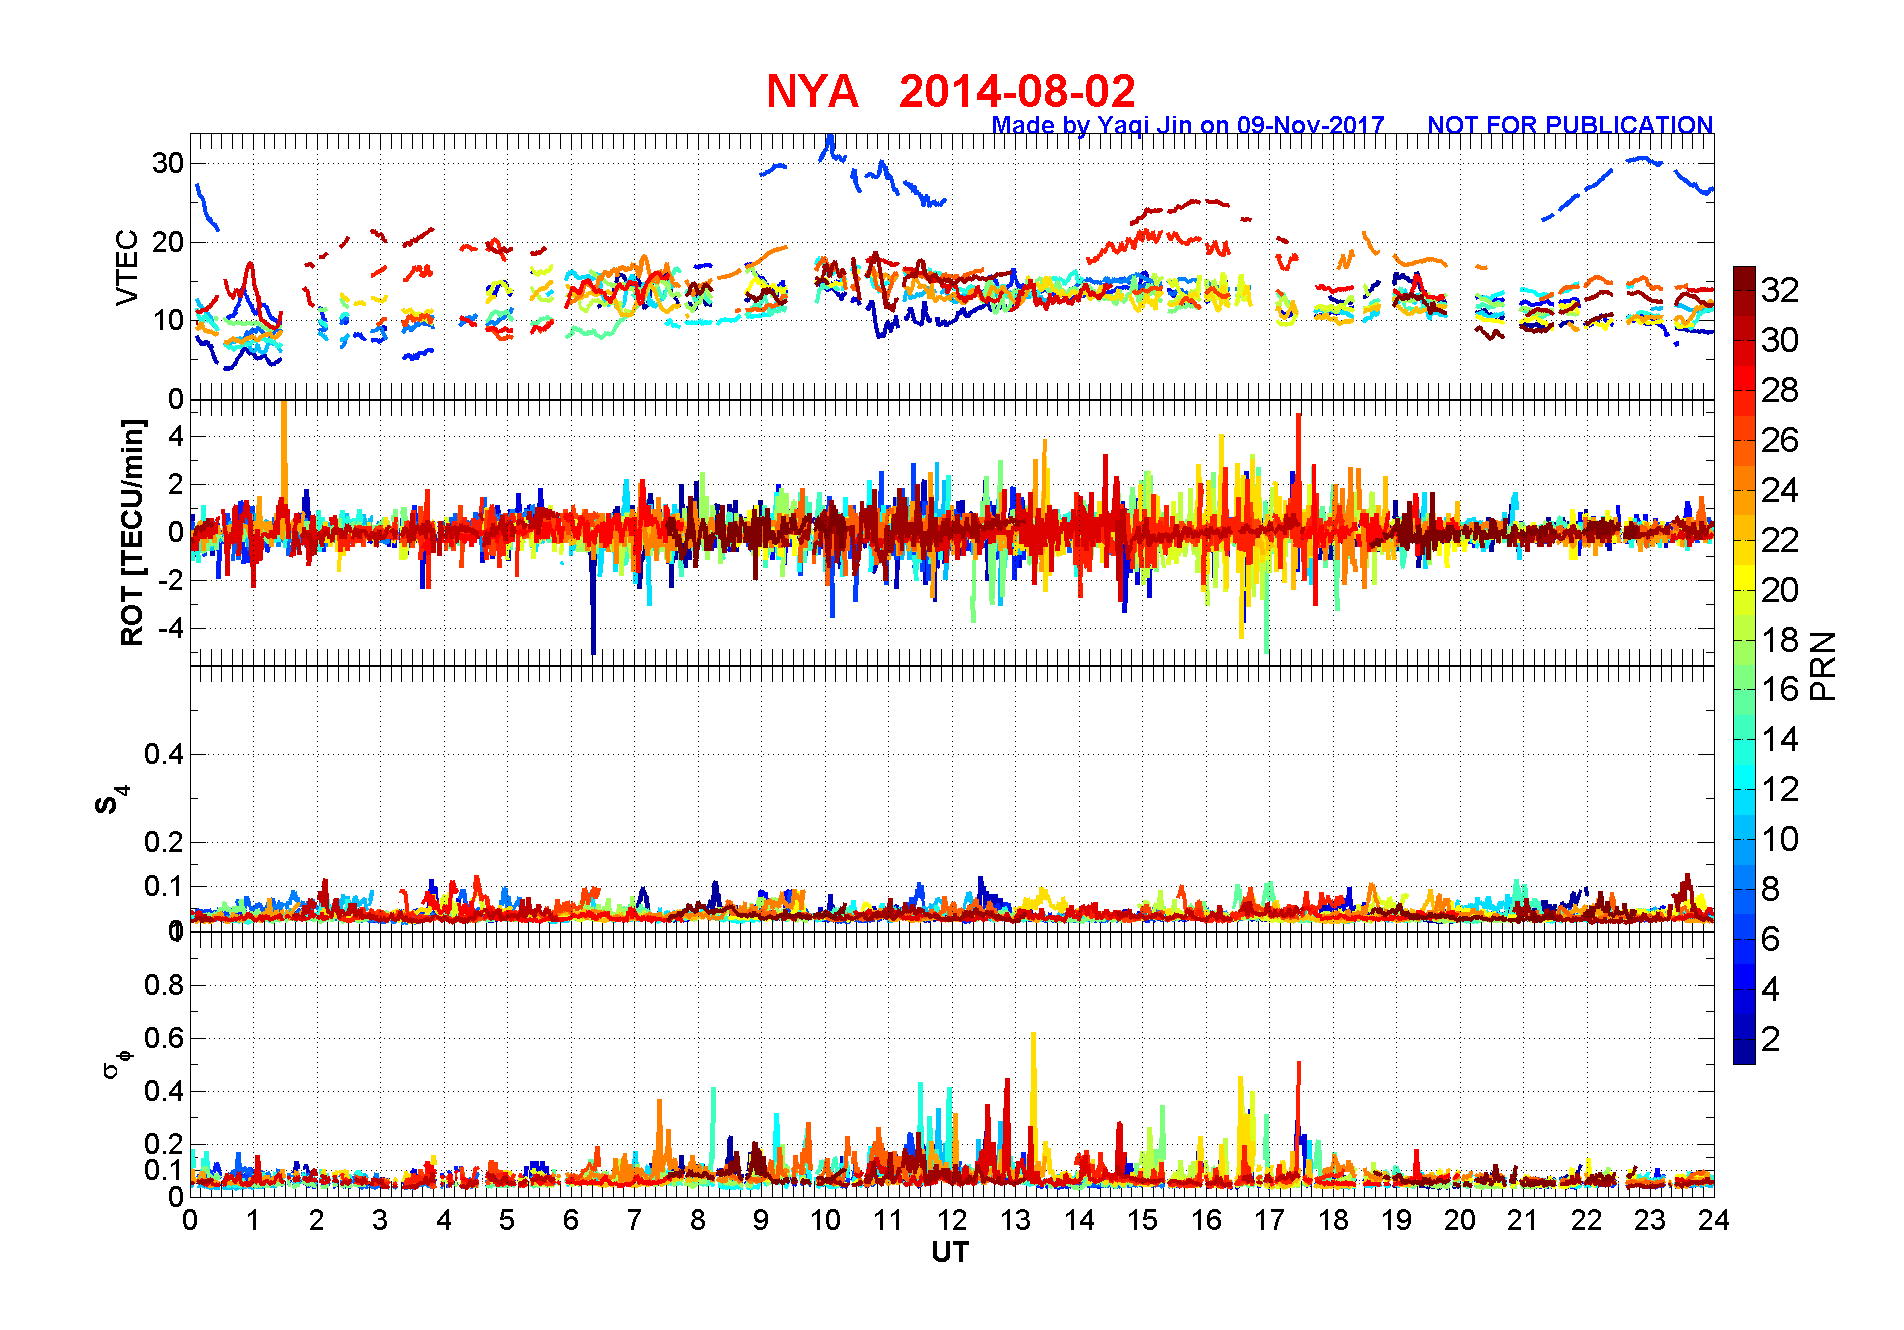Viewport: 1904px width, 1330px height.
Task: Click x-axis tick label '6'
Action: click(571, 1220)
